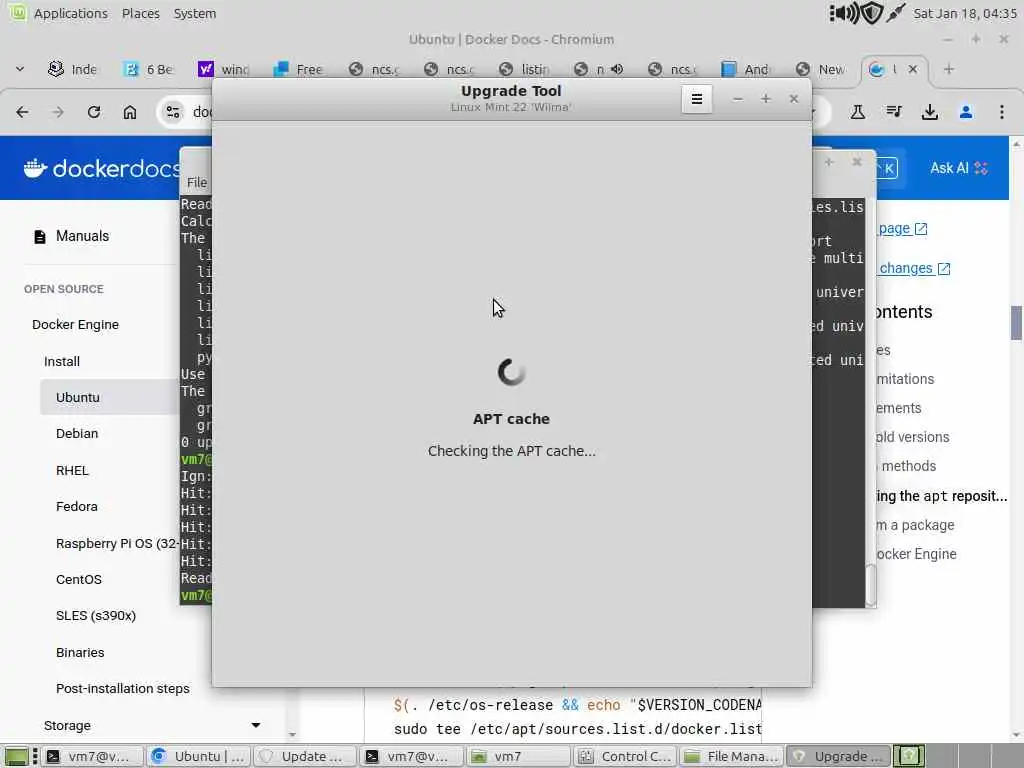Switch to the 'And' browser tab
This screenshot has height=768, width=1024.
[748, 69]
